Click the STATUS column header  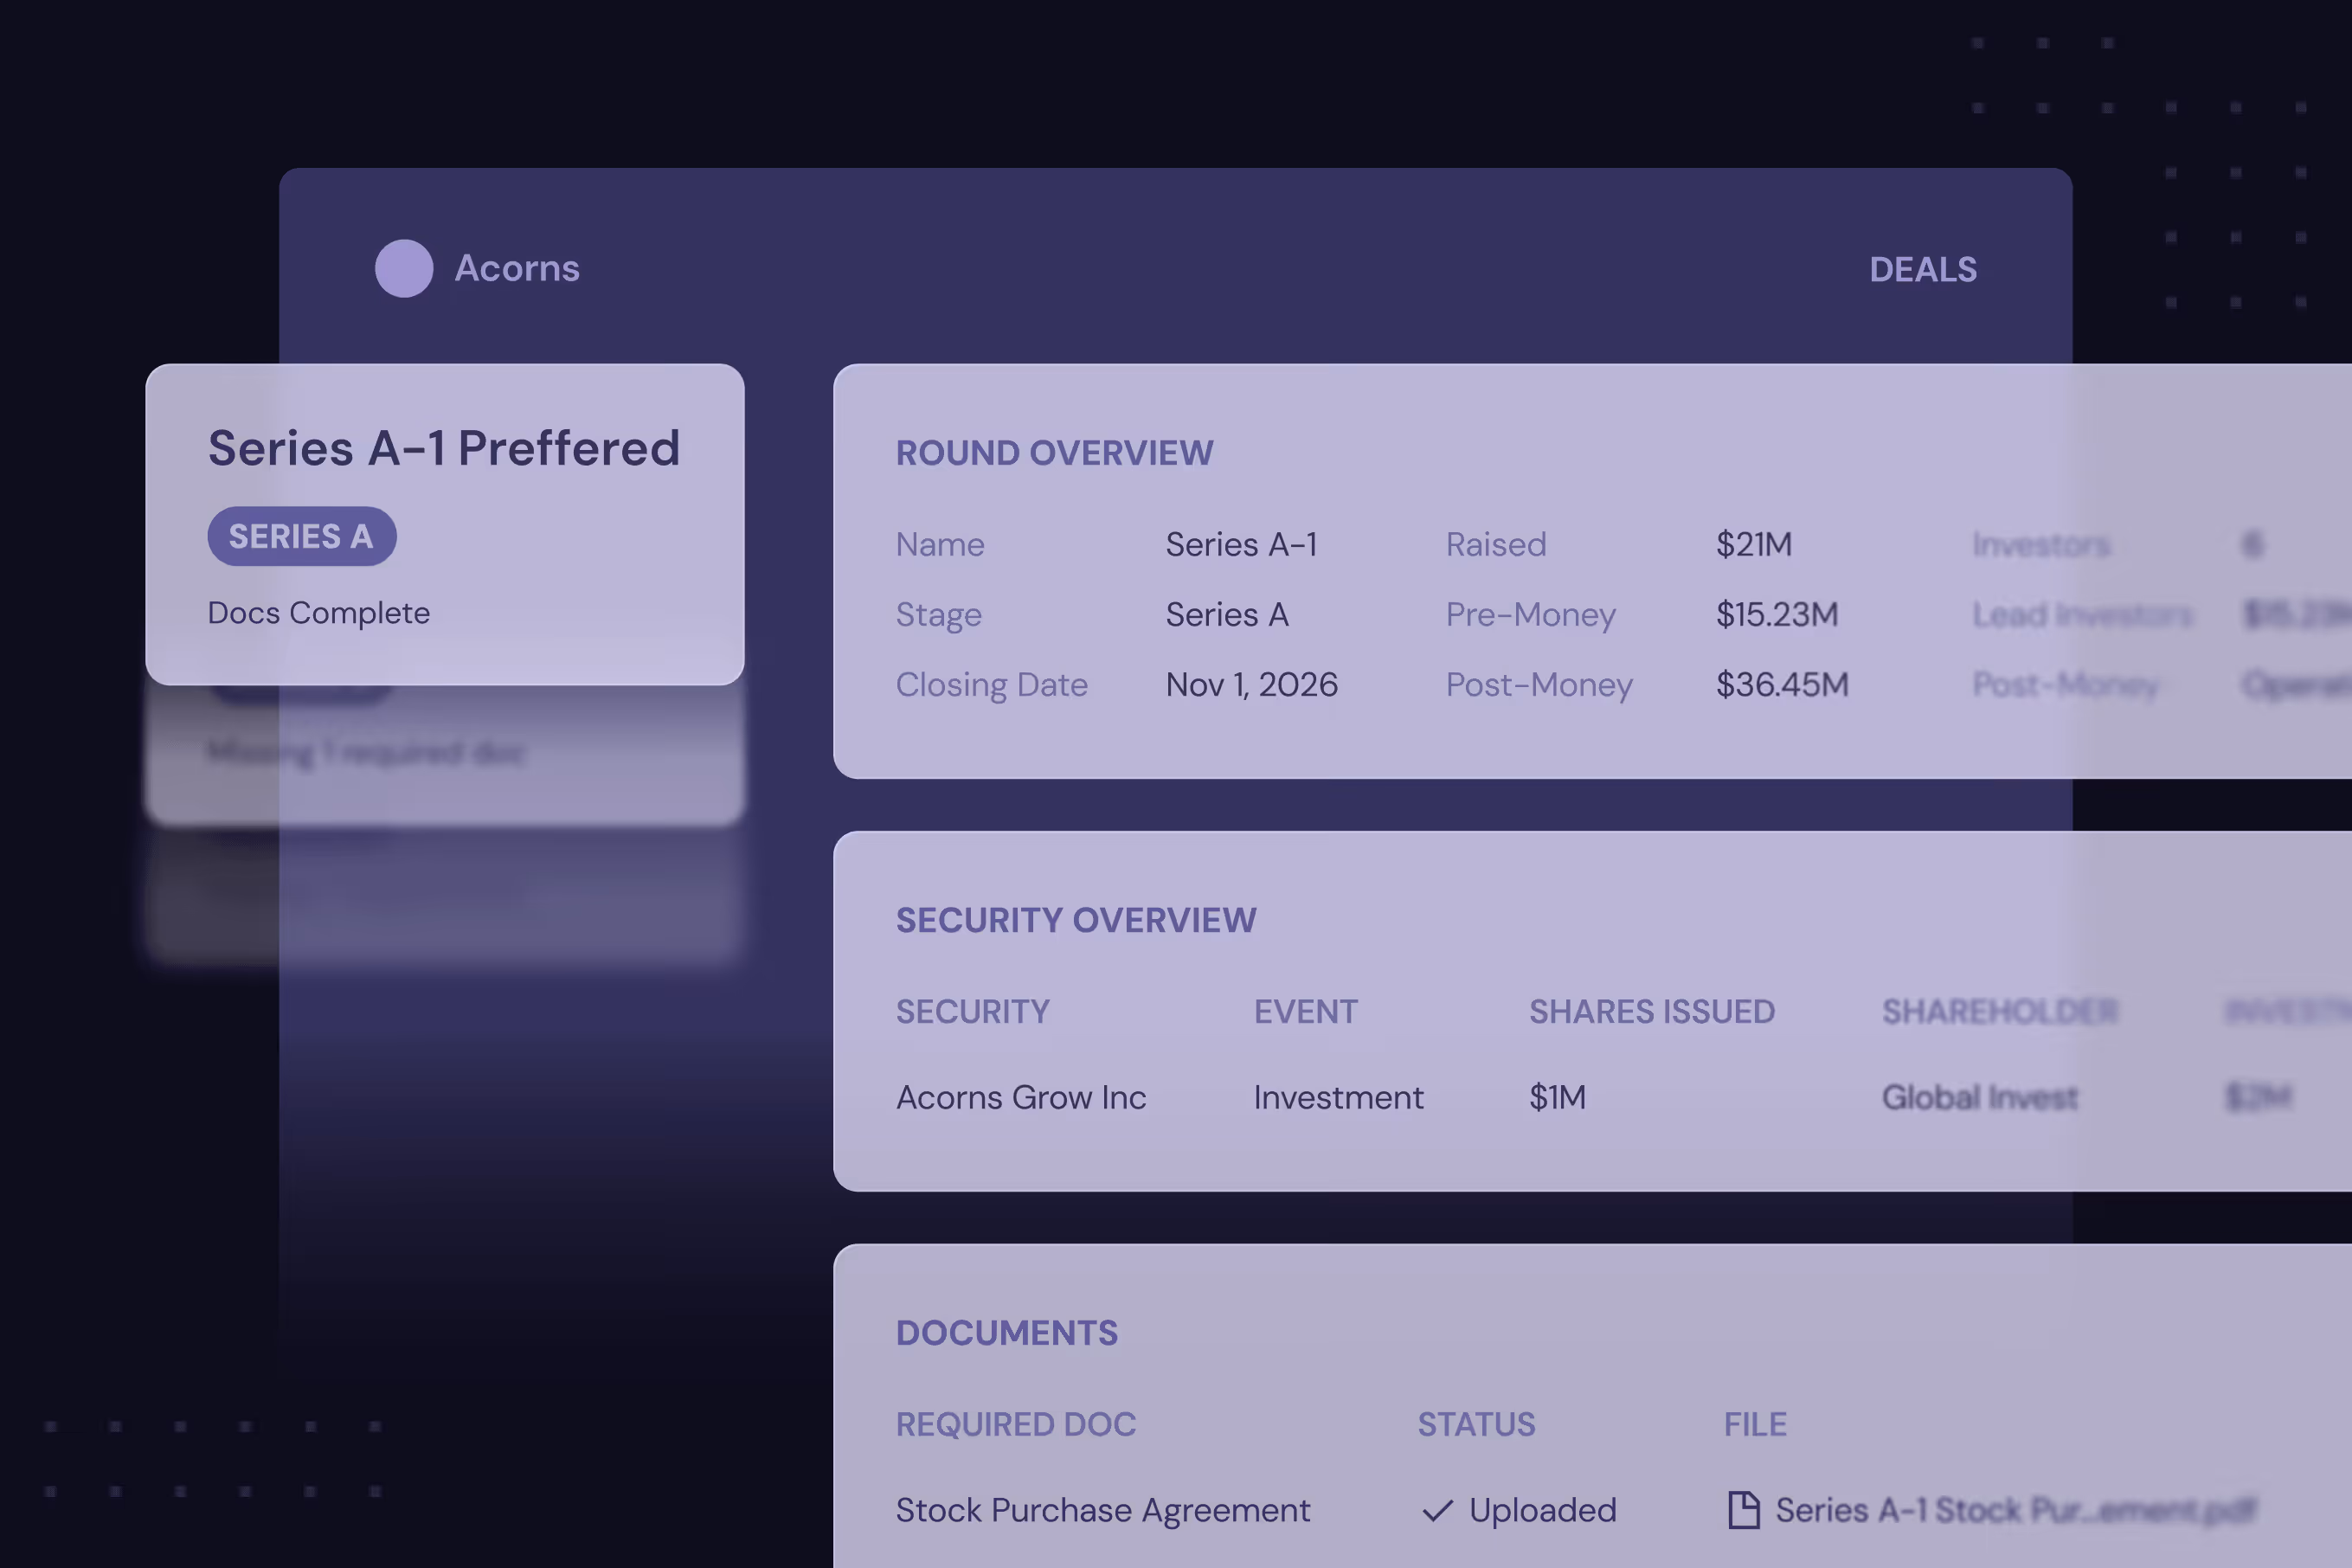click(x=1475, y=1424)
